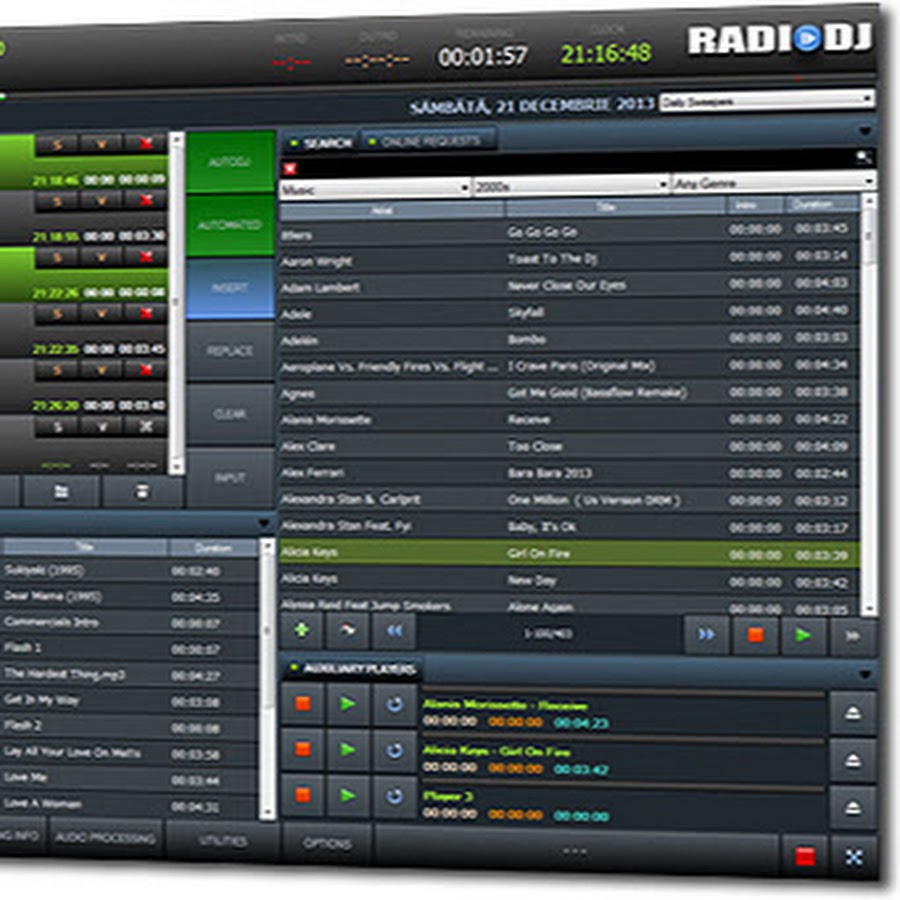Move down the 21:22:26 playlist item
Viewport: 900px width, 900px height.
[x=102, y=258]
